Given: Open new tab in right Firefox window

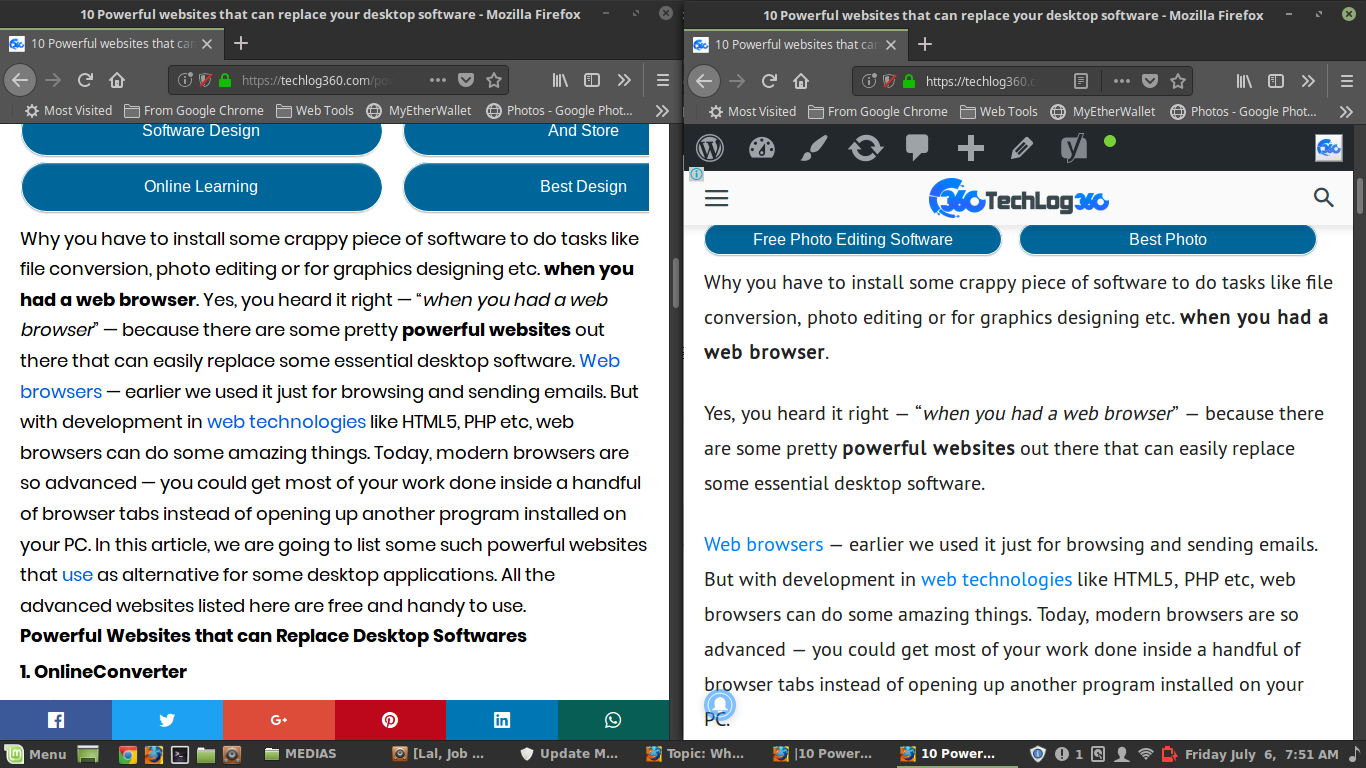Looking at the screenshot, I should click(x=925, y=44).
